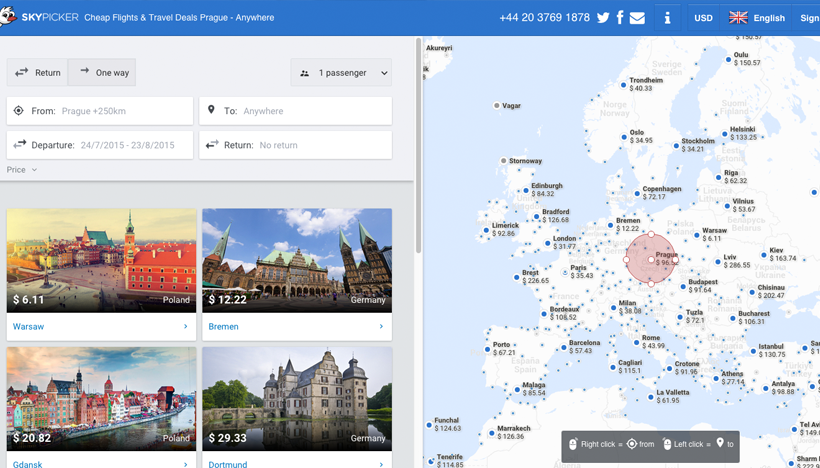Click the map pin icon in To field

tap(211, 111)
